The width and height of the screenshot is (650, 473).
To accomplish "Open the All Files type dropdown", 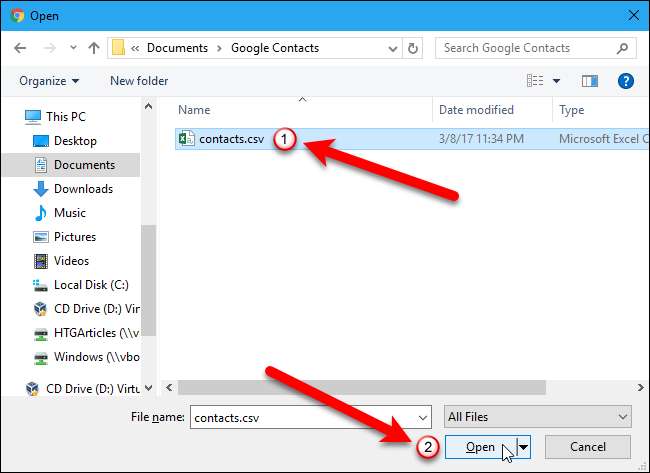I will click(538, 417).
